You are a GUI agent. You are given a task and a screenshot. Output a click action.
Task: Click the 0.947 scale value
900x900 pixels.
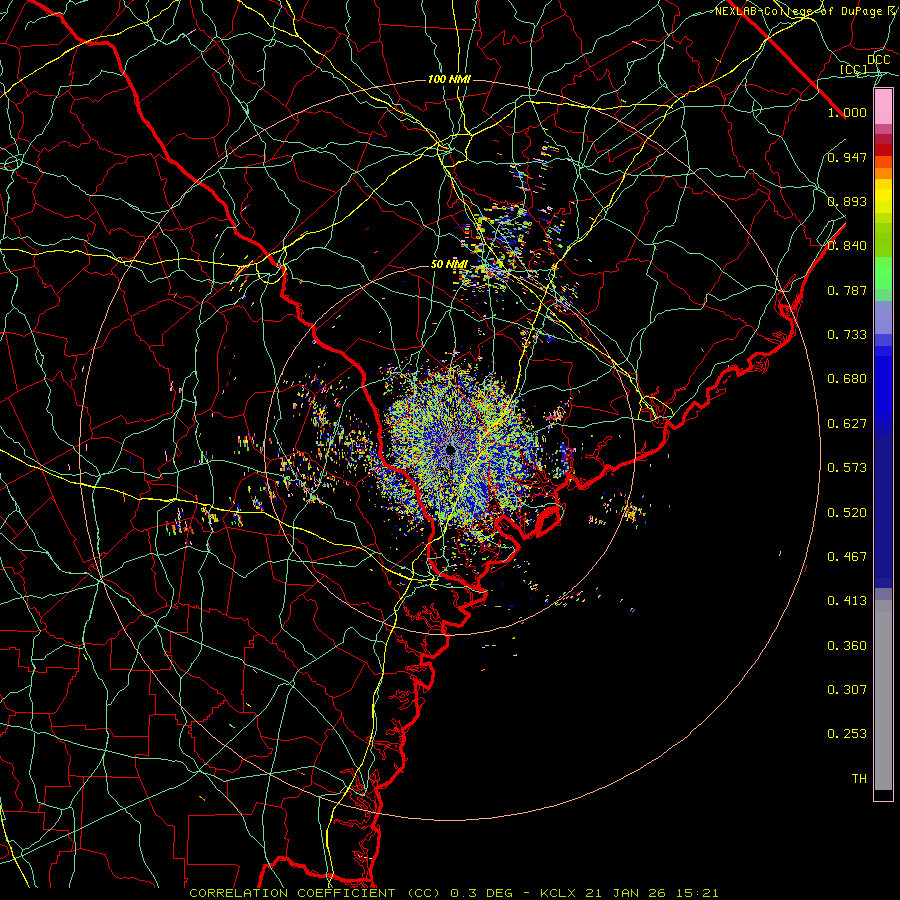[x=847, y=157]
